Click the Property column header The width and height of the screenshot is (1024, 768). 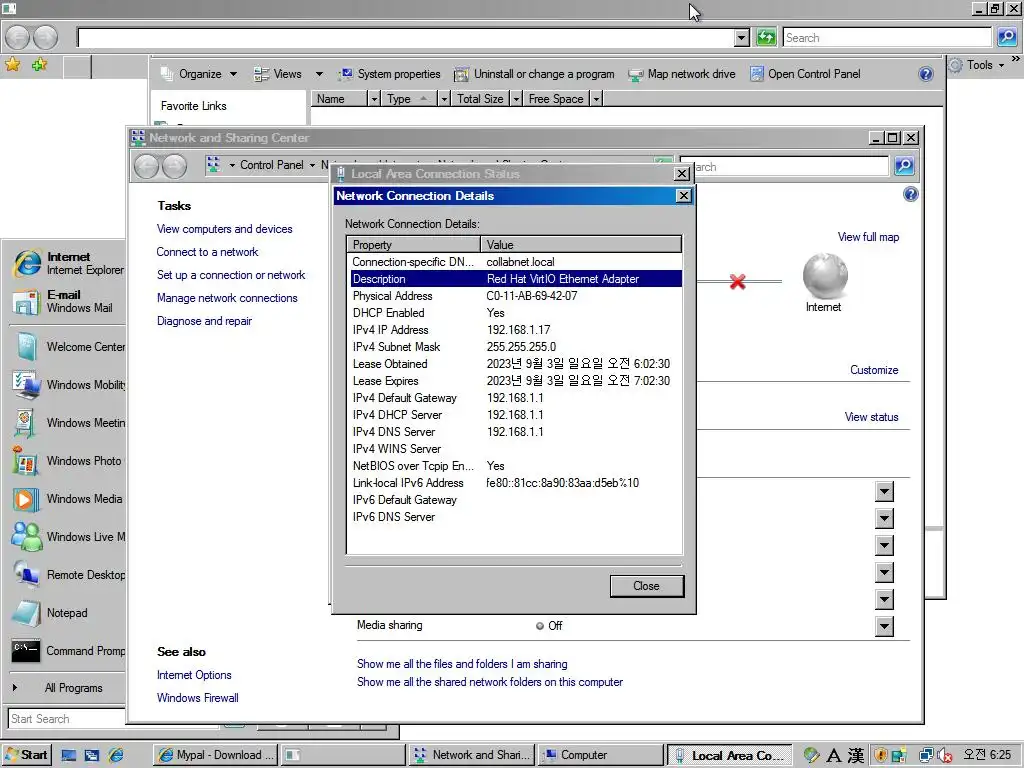(414, 244)
